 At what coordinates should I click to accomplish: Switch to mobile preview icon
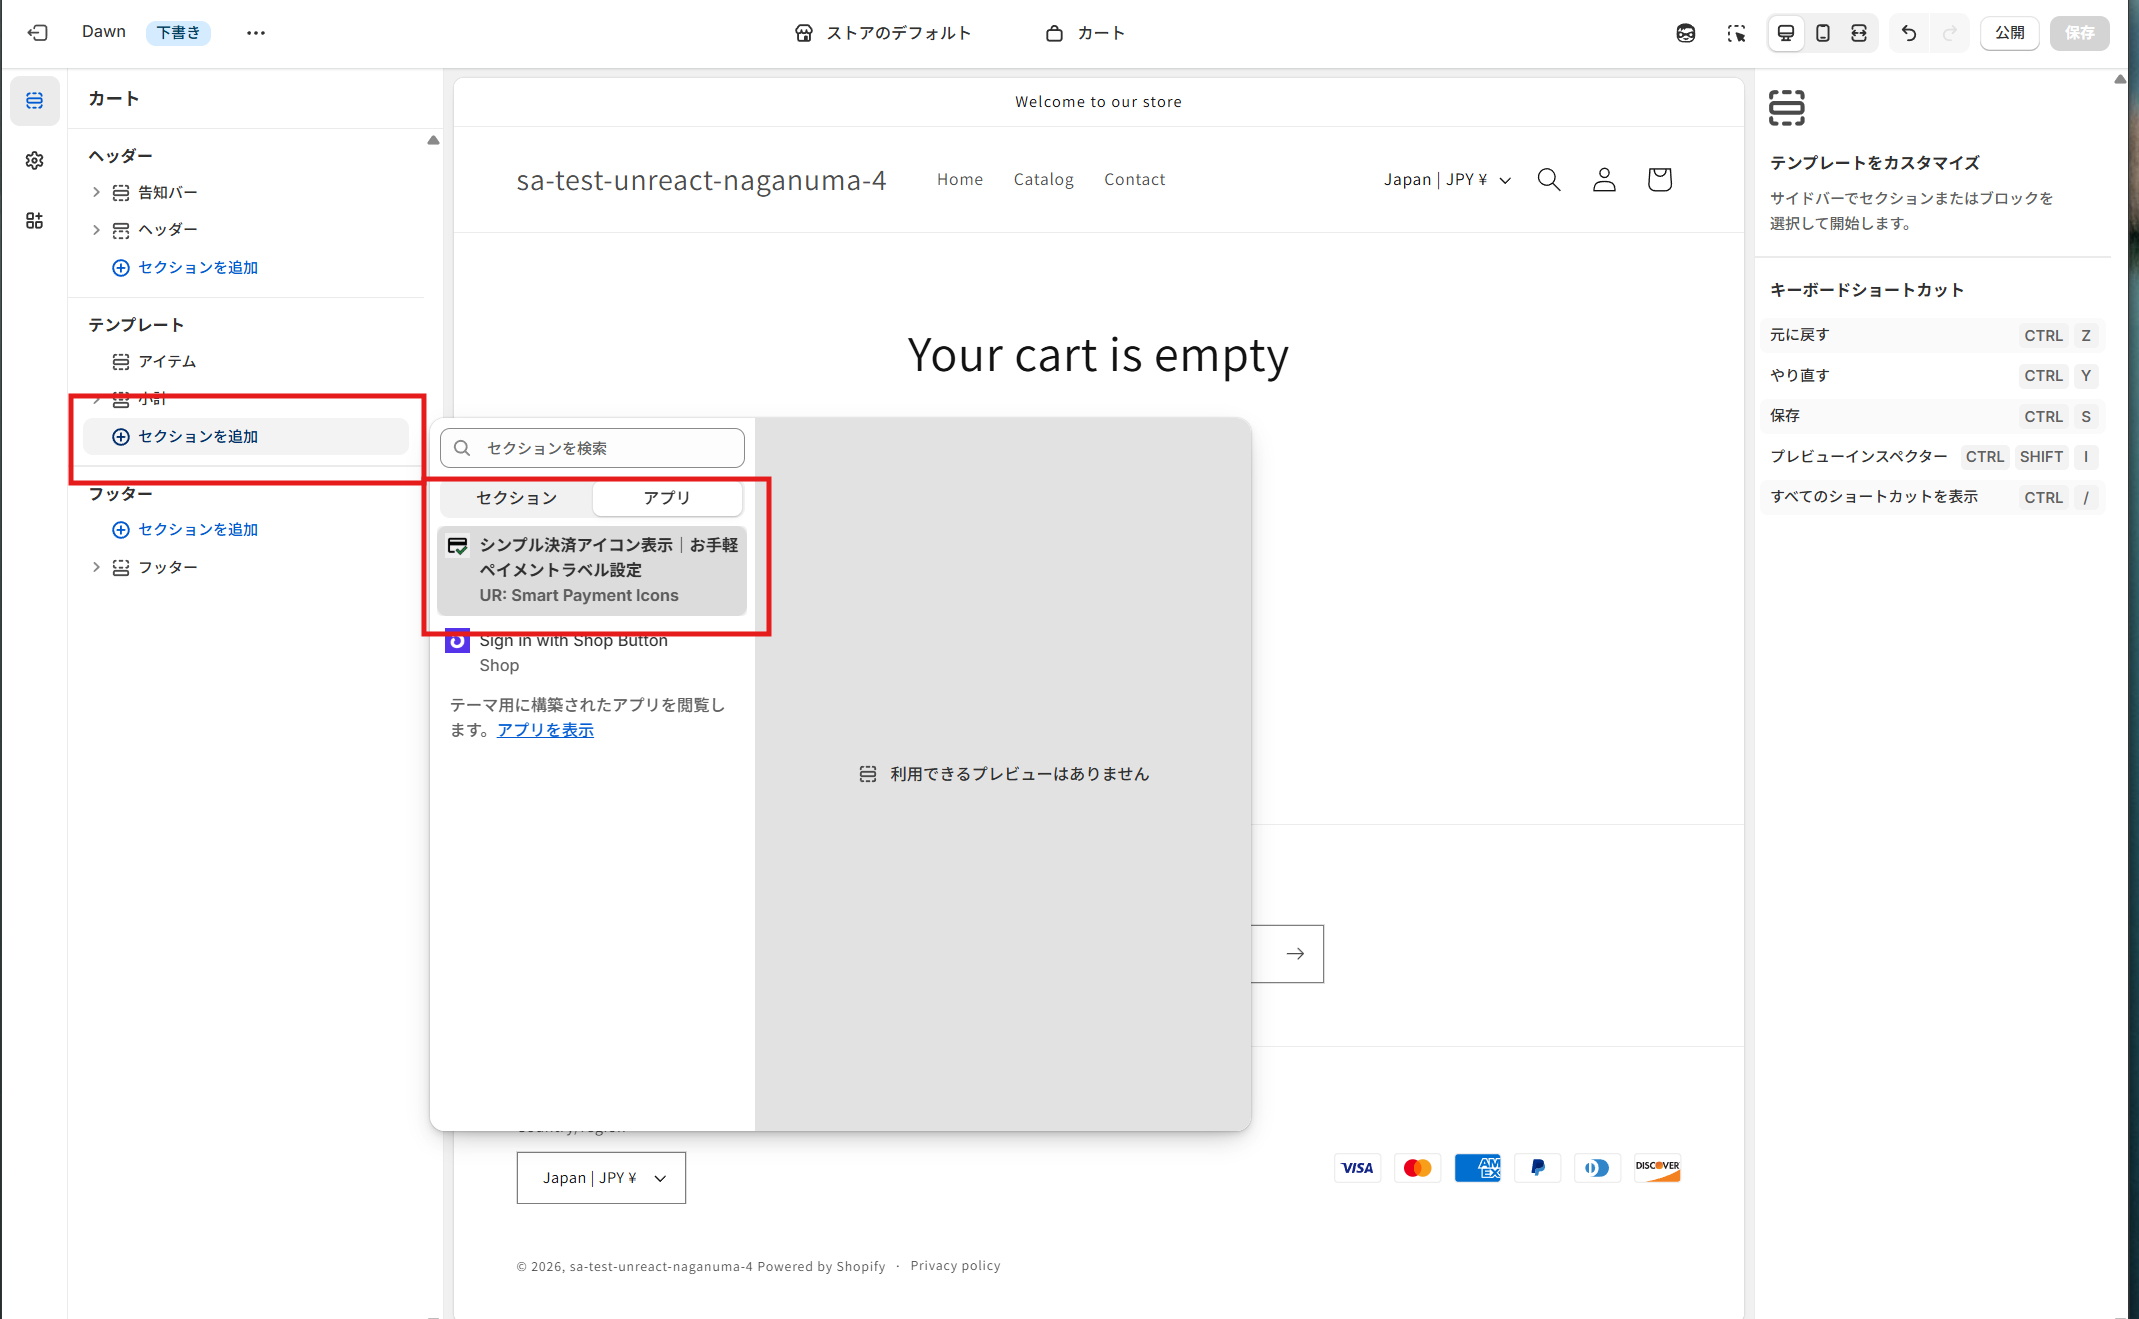click(1823, 33)
